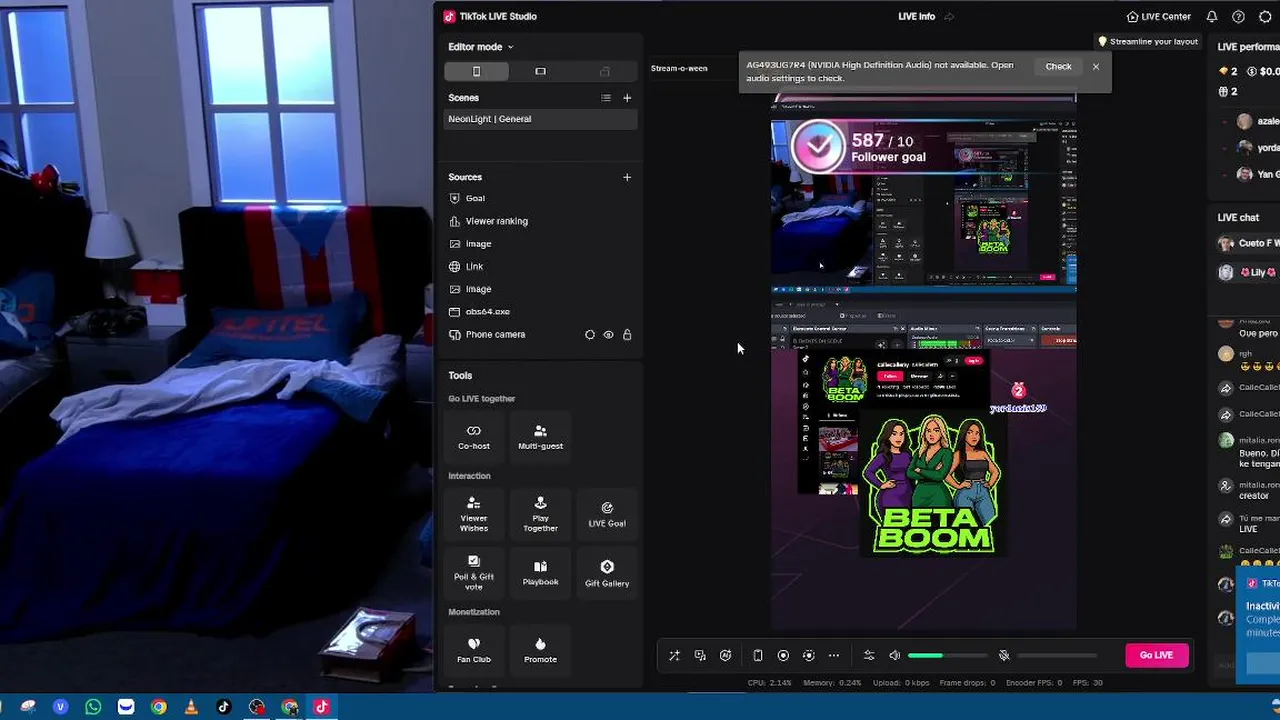Open Fan Club monetization
Screen dimensions: 1280x720
pyautogui.click(x=474, y=650)
